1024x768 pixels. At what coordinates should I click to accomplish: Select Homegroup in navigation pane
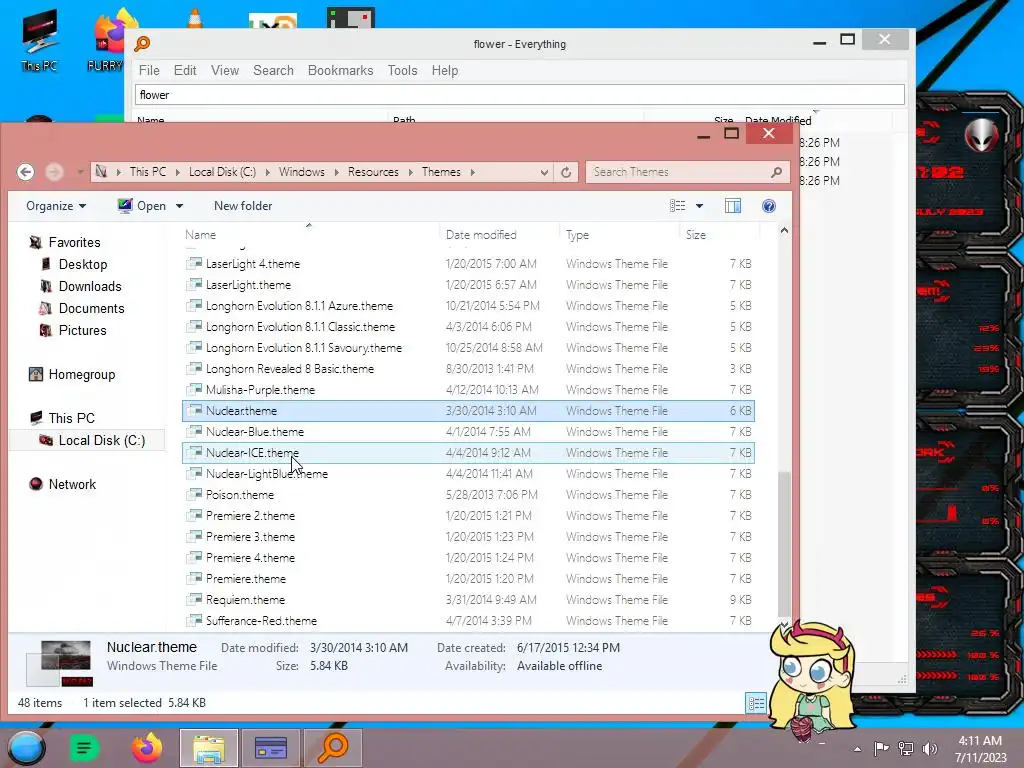point(82,375)
